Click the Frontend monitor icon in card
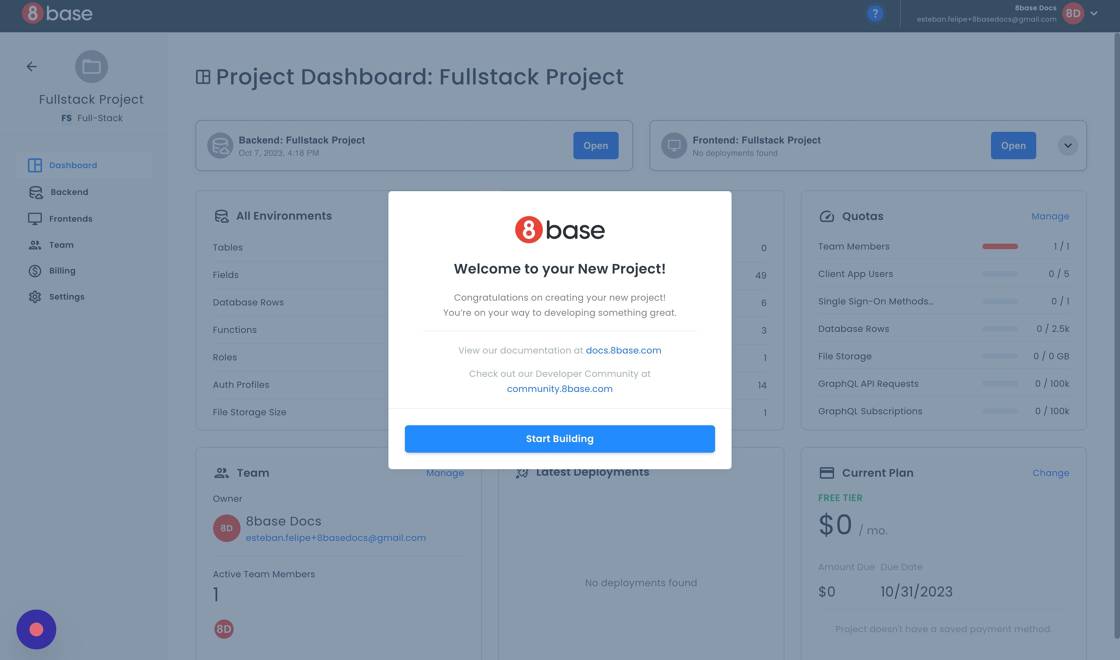 coord(674,146)
